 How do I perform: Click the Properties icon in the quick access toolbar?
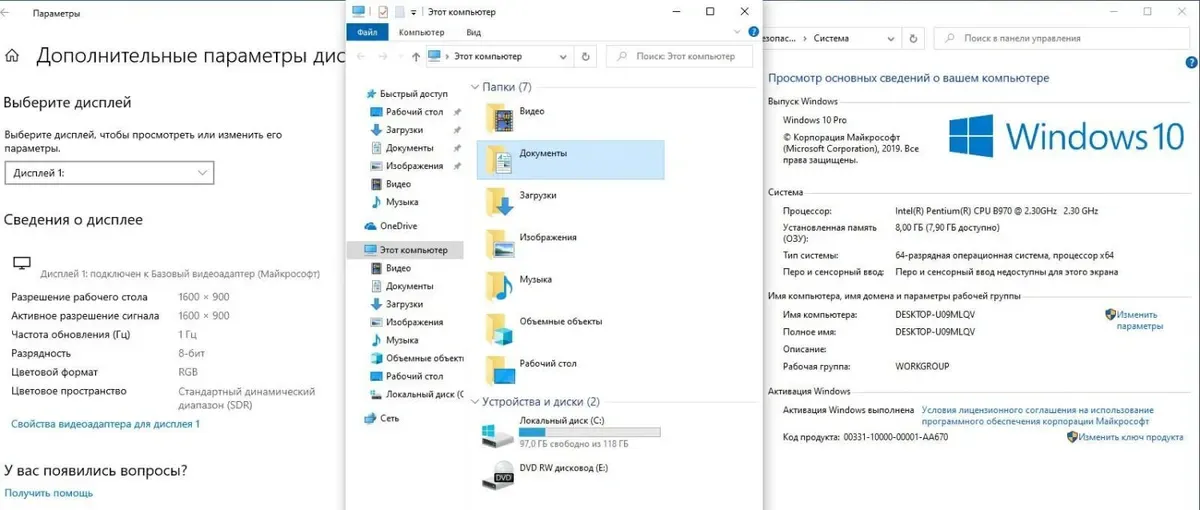(383, 12)
